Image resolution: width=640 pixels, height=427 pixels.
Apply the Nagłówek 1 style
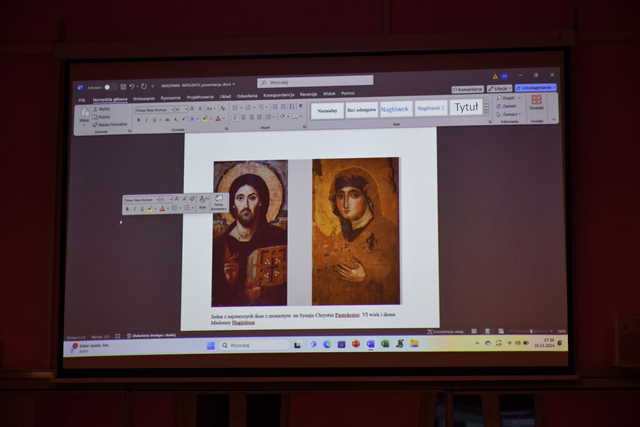point(395,109)
